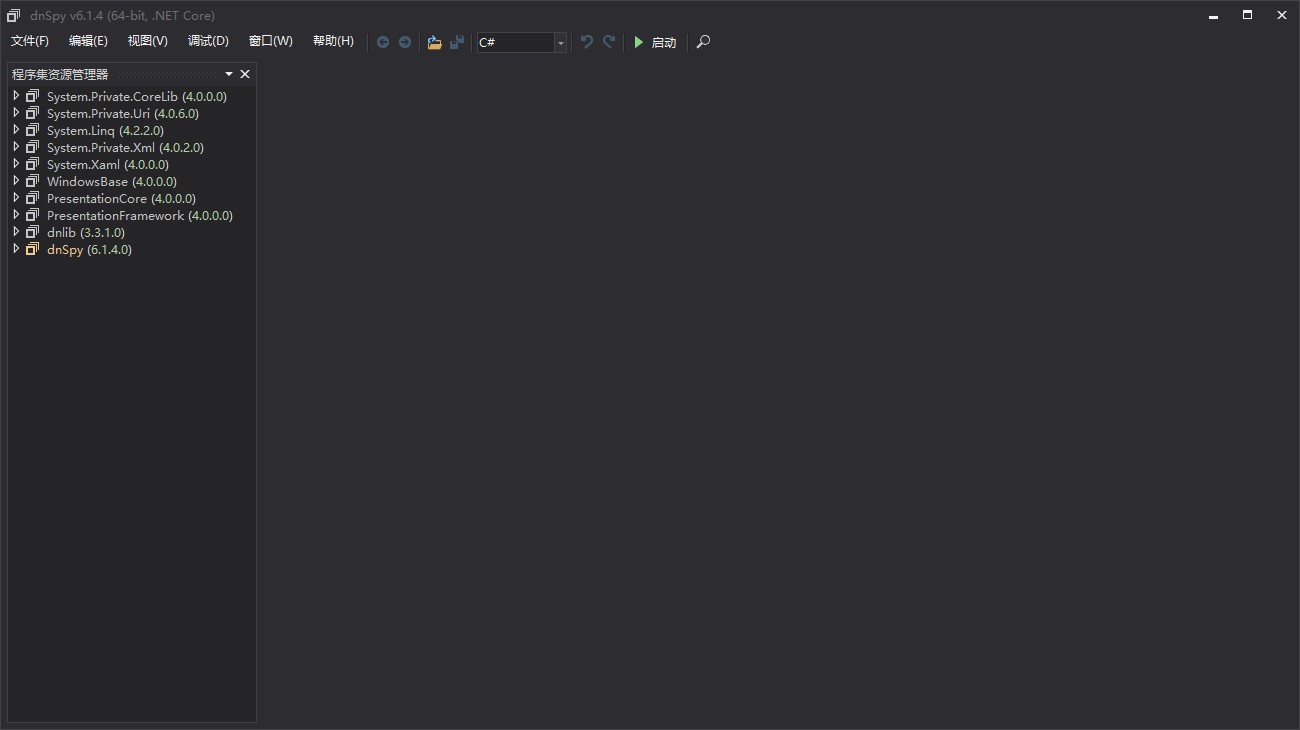Click the dnSpy app icon in title bar
The image size is (1300, 730).
click(x=13, y=15)
